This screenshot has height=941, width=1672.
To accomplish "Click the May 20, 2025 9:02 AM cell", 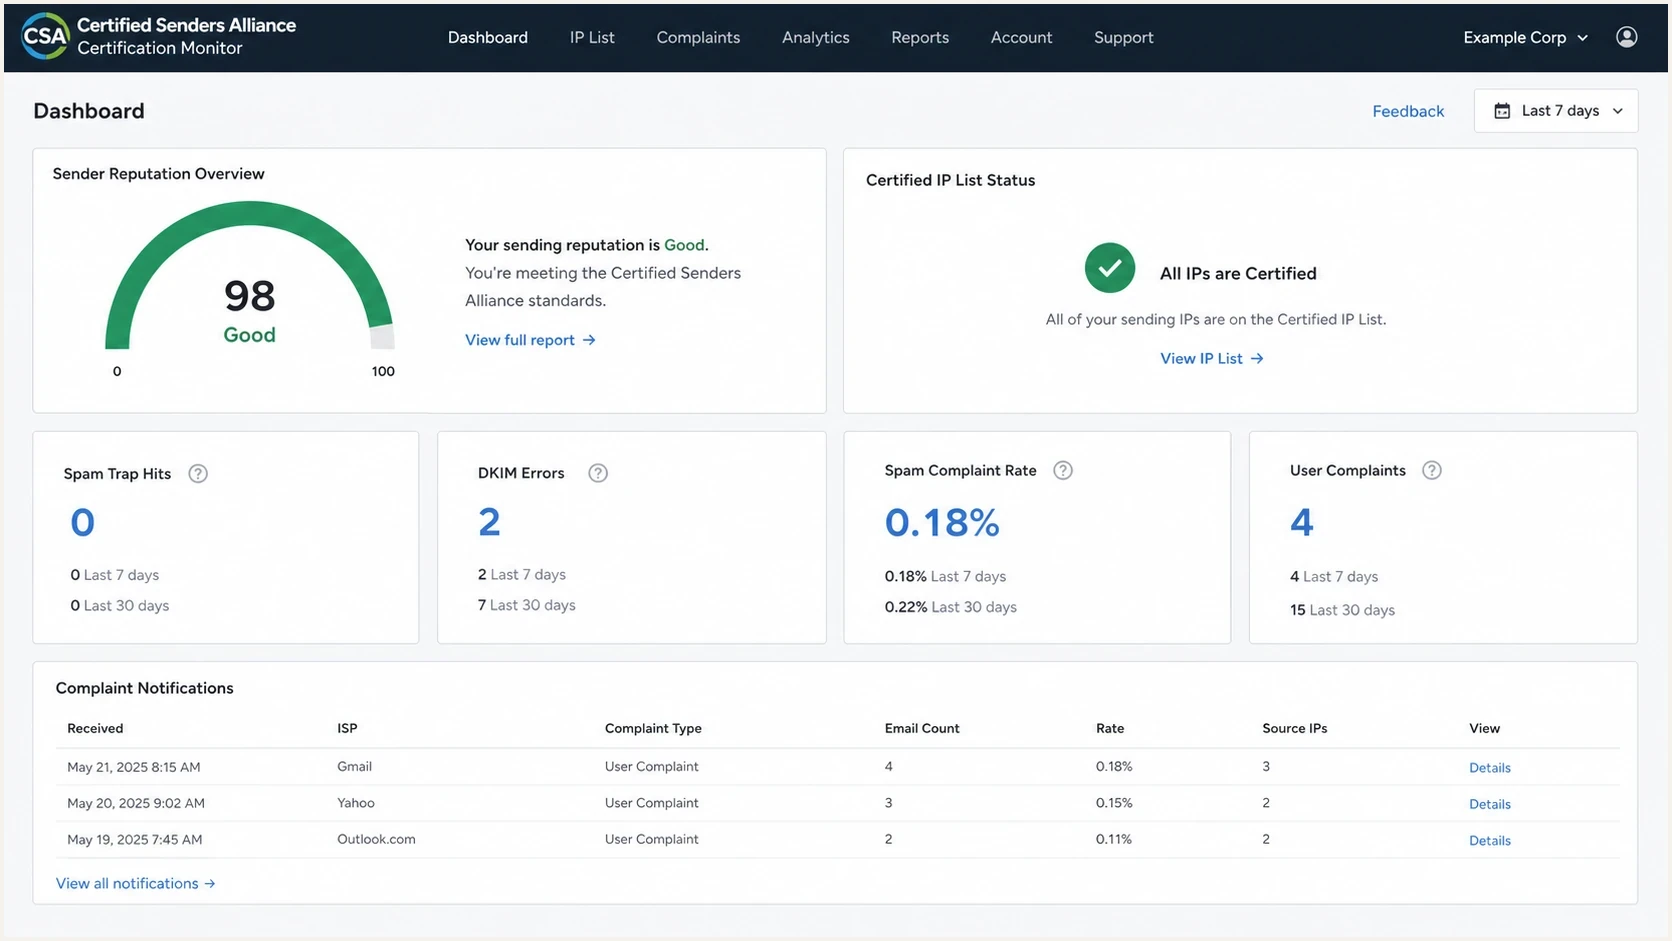I will click(136, 803).
